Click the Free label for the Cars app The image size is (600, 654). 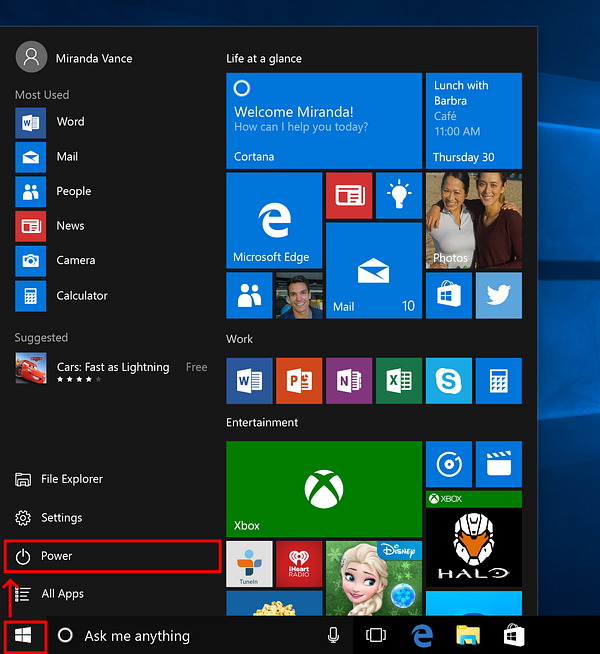(x=196, y=367)
